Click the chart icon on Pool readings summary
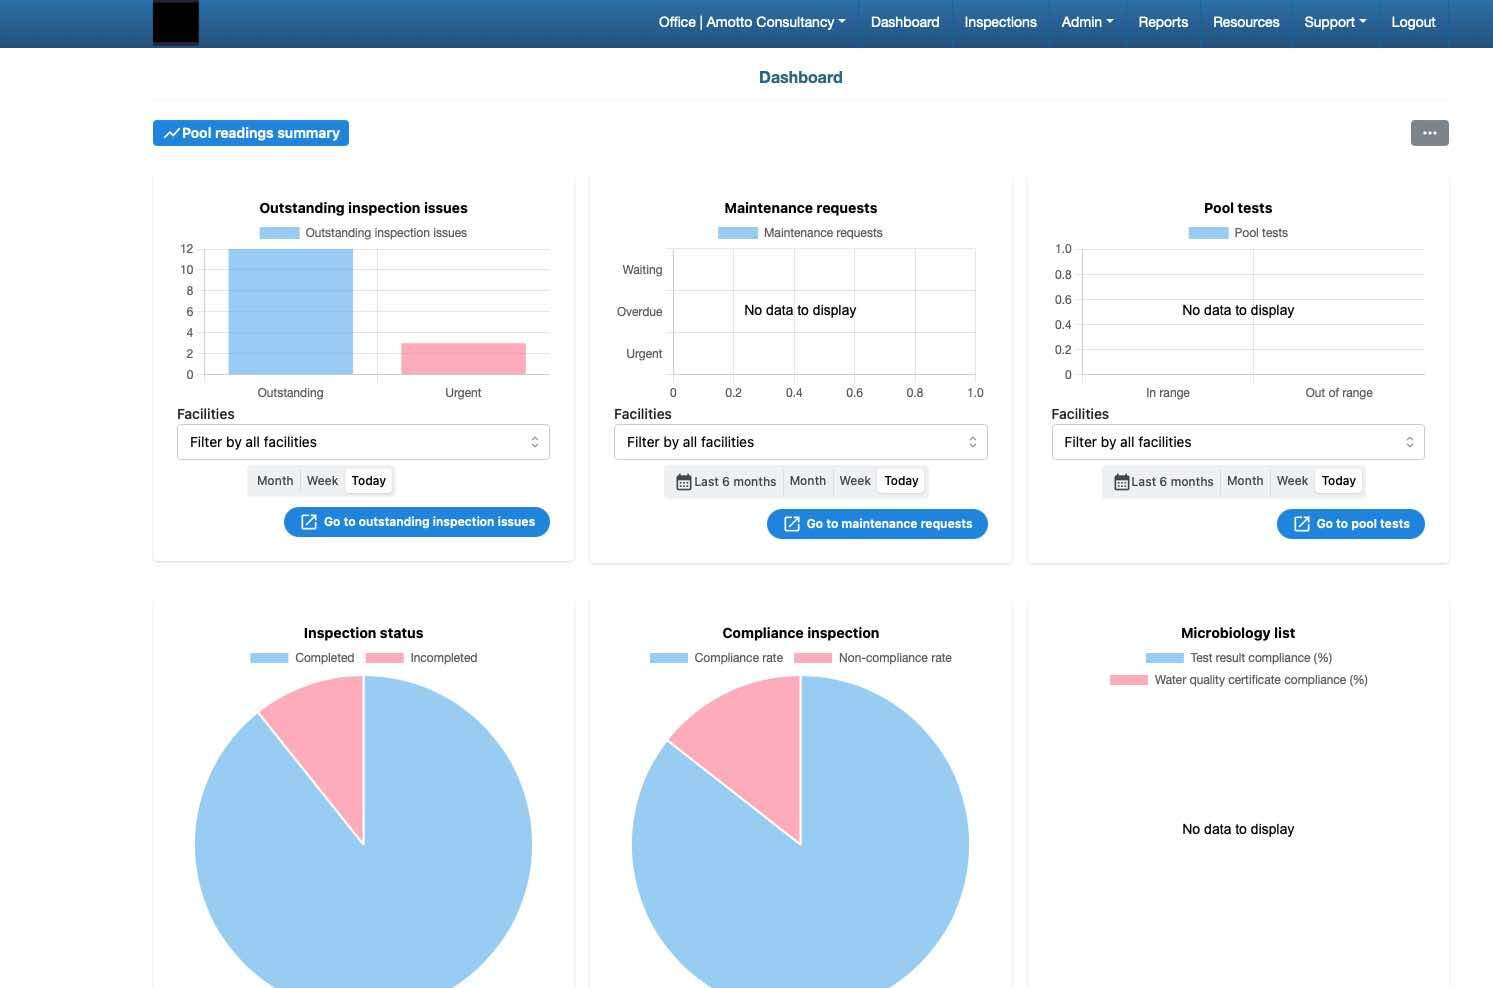The height and width of the screenshot is (988, 1493). click(171, 133)
